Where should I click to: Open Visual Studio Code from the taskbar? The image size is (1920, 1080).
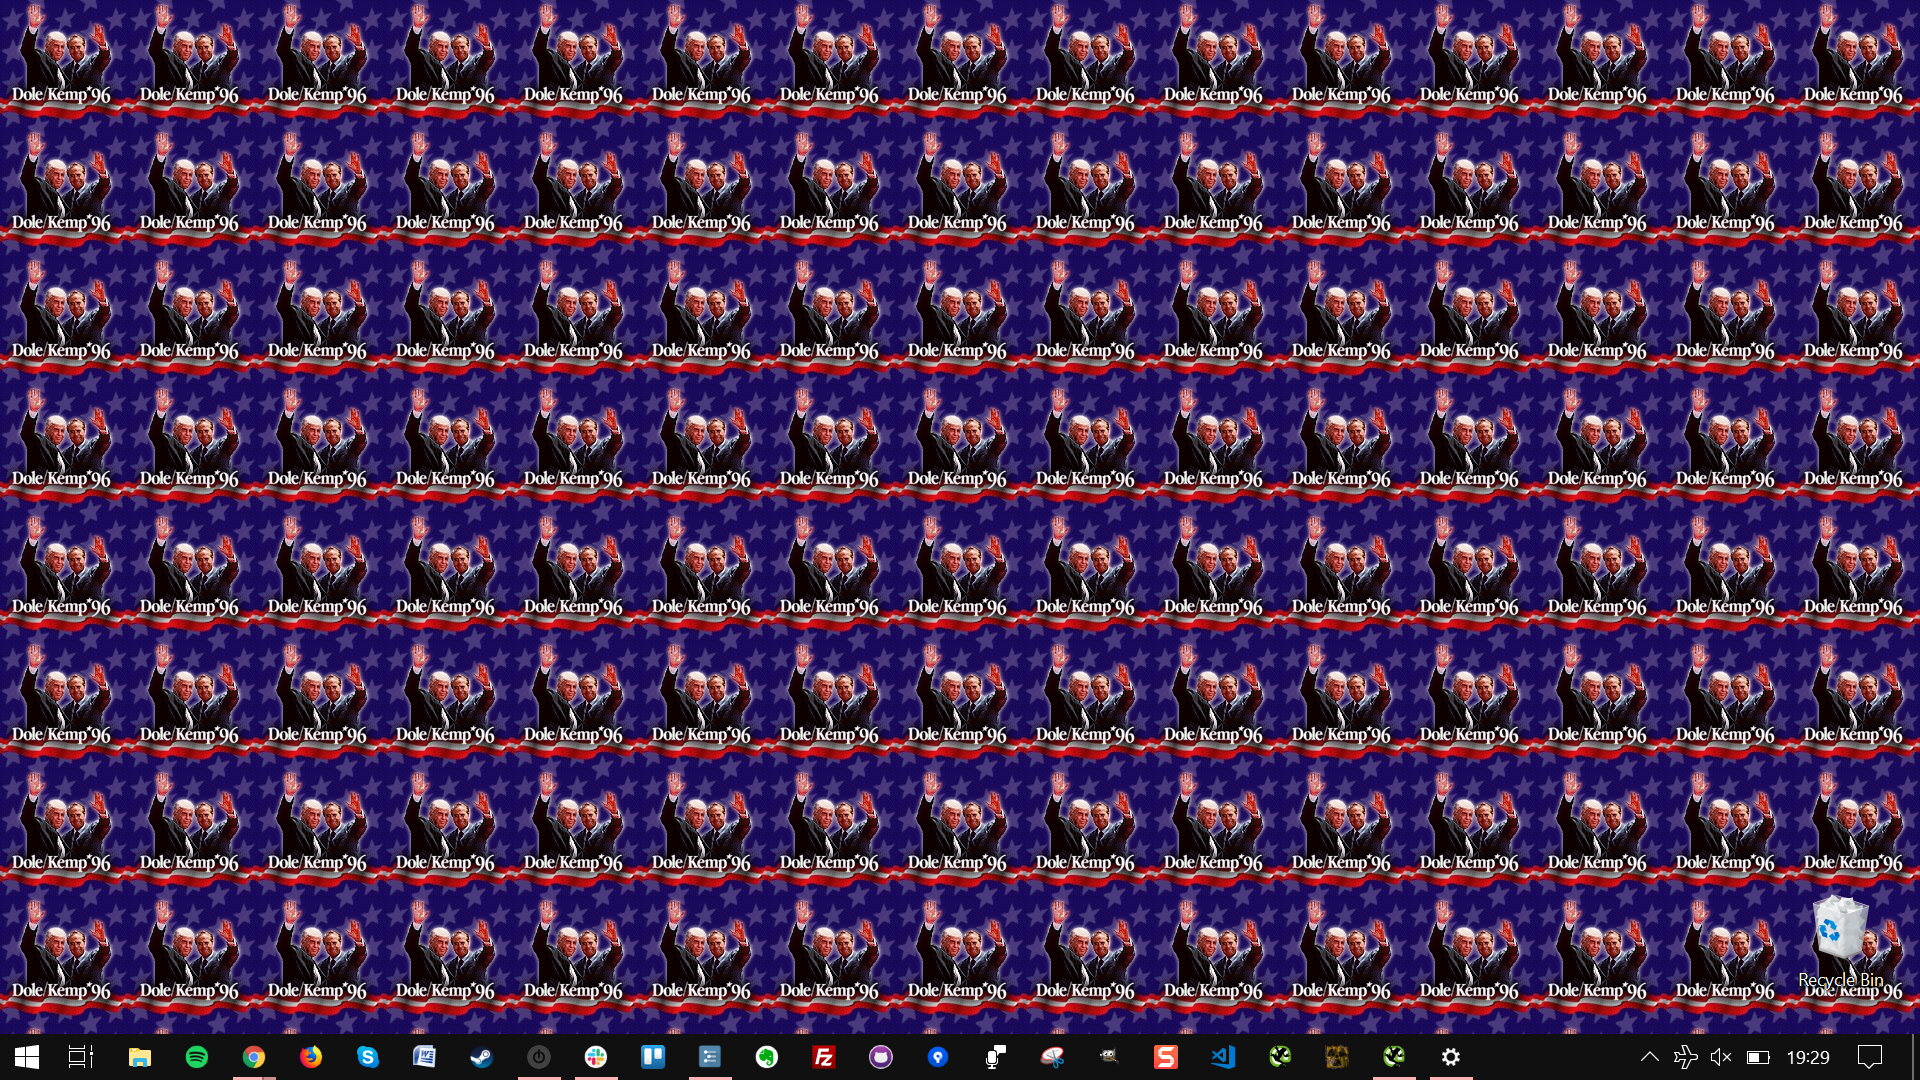tap(1223, 1057)
